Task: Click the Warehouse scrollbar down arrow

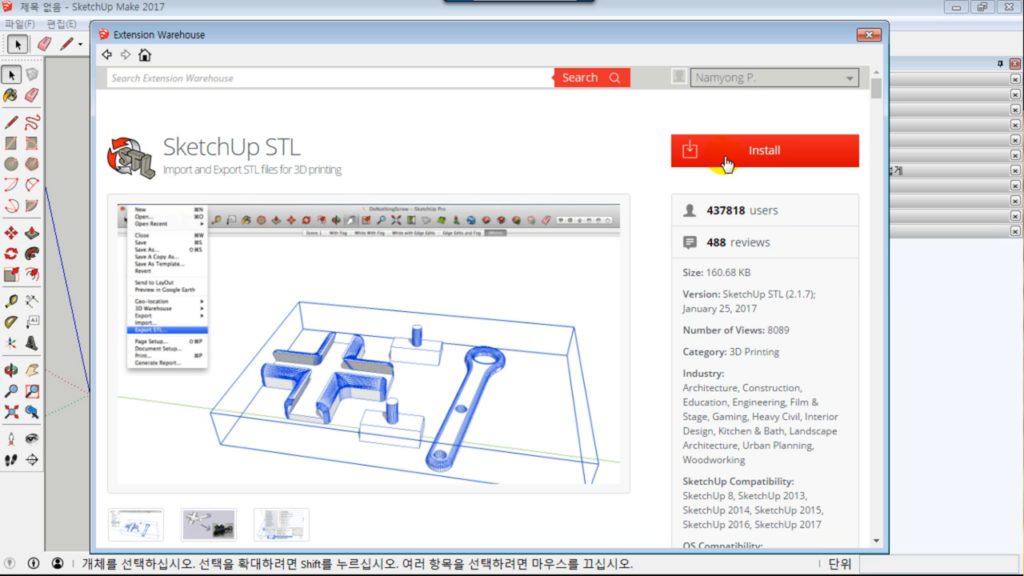Action: coord(876,541)
